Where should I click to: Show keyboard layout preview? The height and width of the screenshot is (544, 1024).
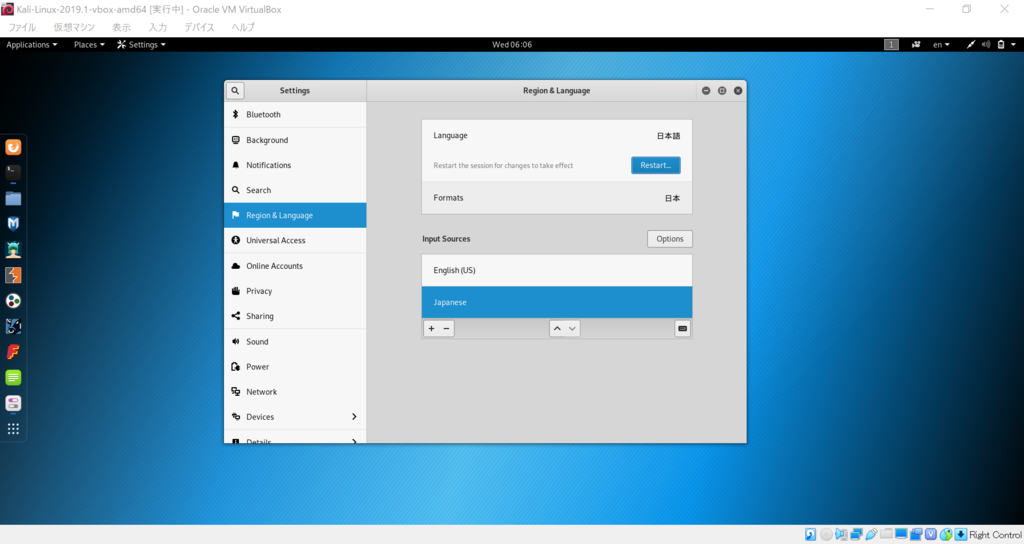(682, 328)
